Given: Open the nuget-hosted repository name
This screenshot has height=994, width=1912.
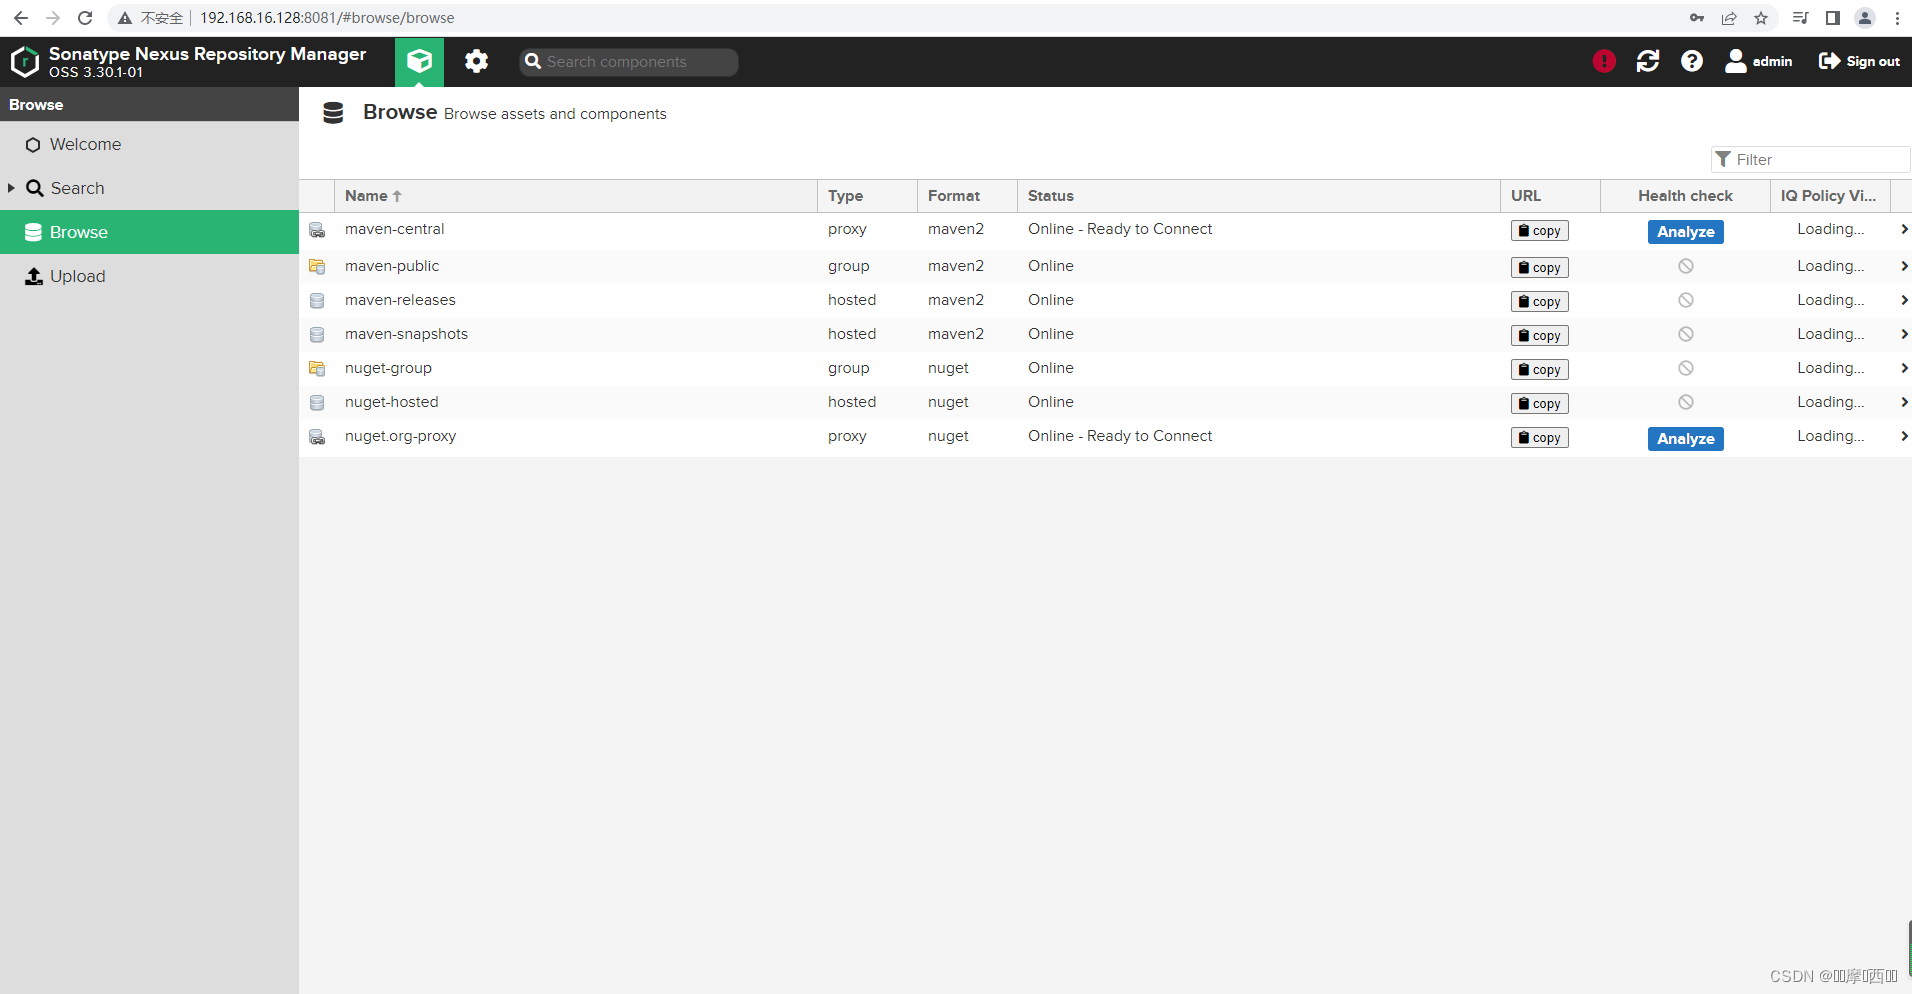Looking at the screenshot, I should tap(391, 402).
